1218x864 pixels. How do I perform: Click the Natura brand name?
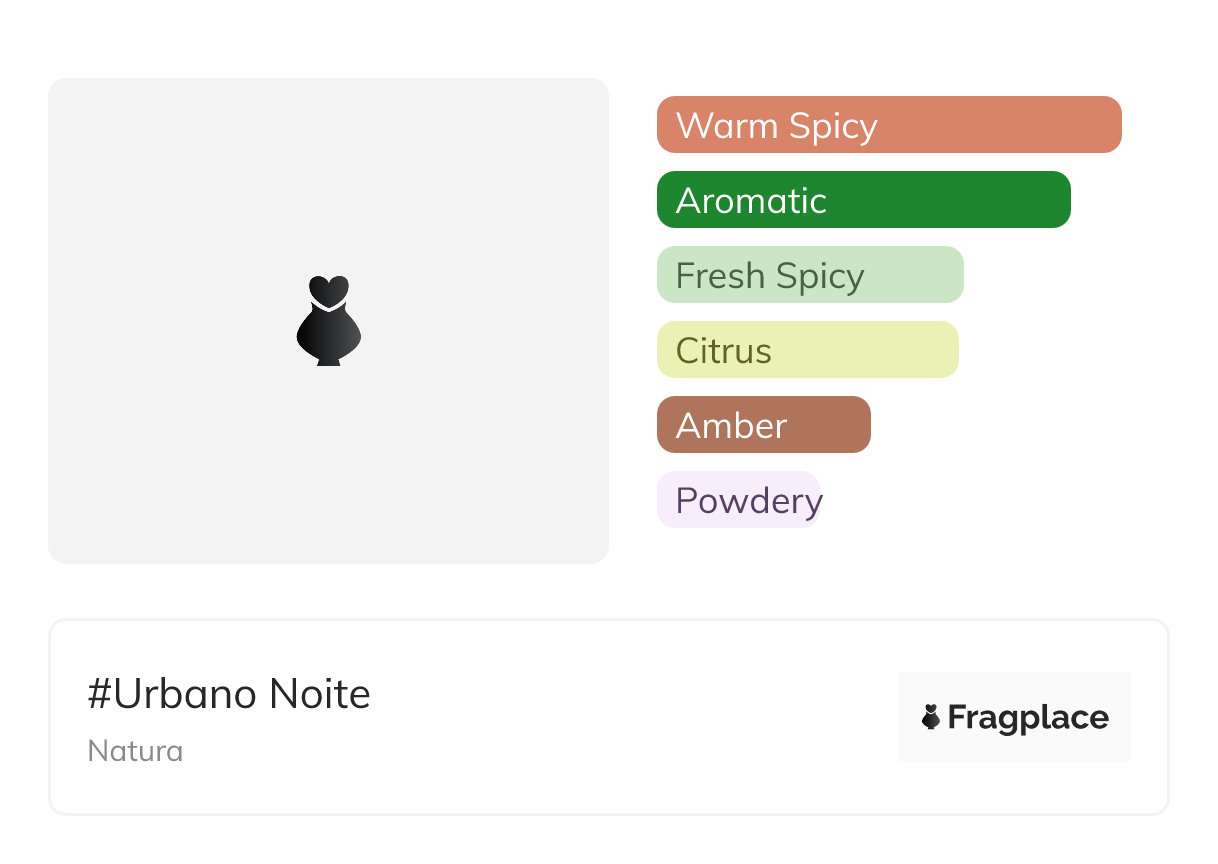pos(135,751)
